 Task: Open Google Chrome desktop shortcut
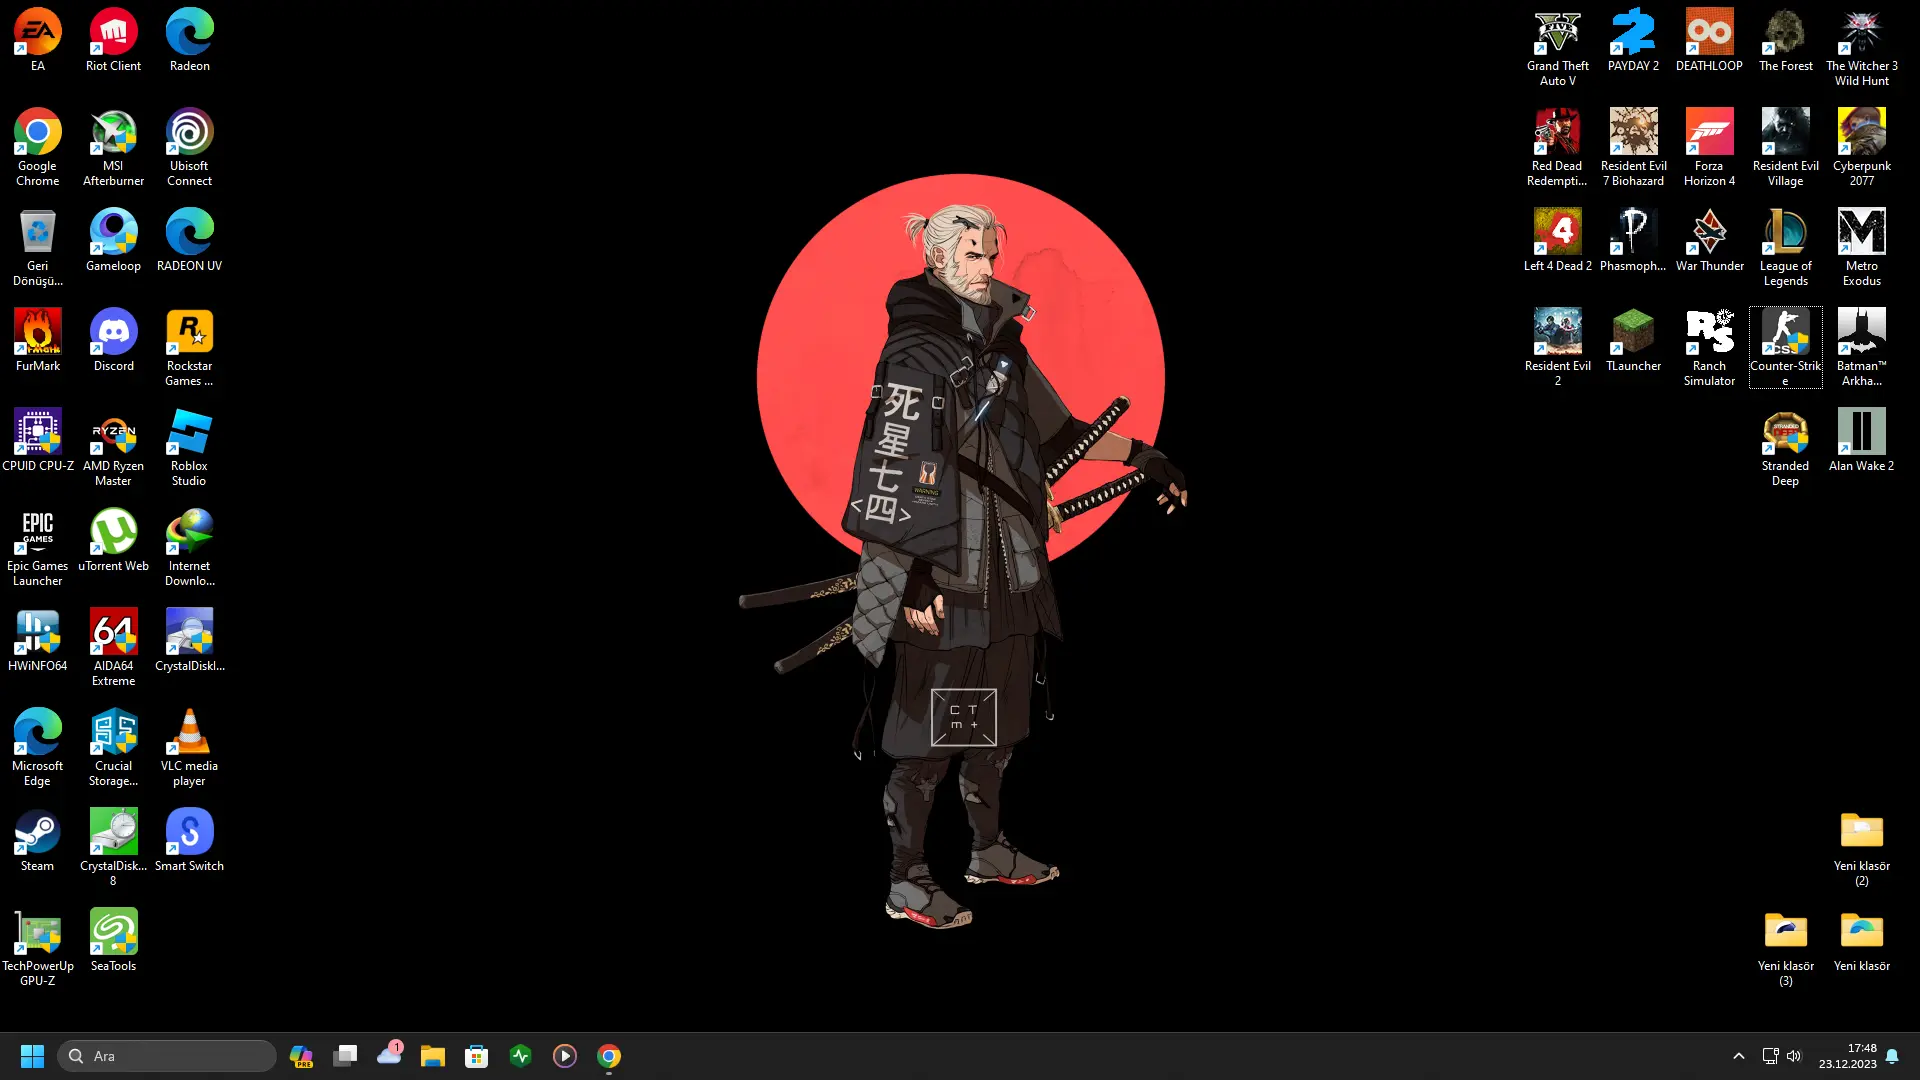(38, 147)
